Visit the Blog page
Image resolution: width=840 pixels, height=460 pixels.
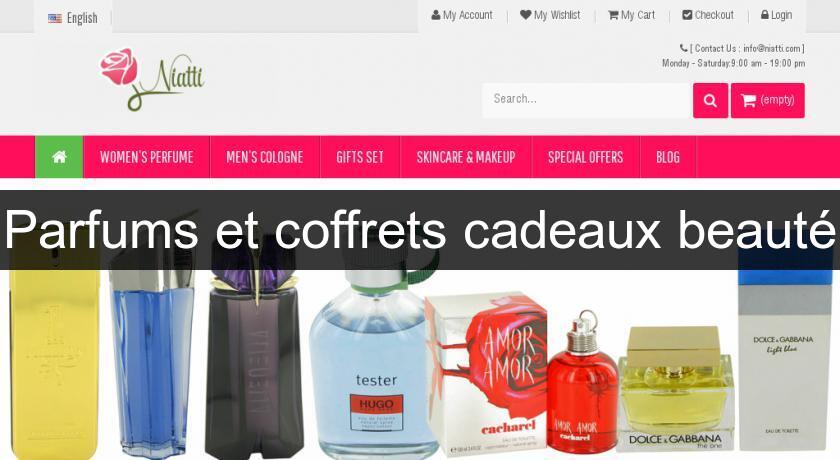click(x=668, y=157)
